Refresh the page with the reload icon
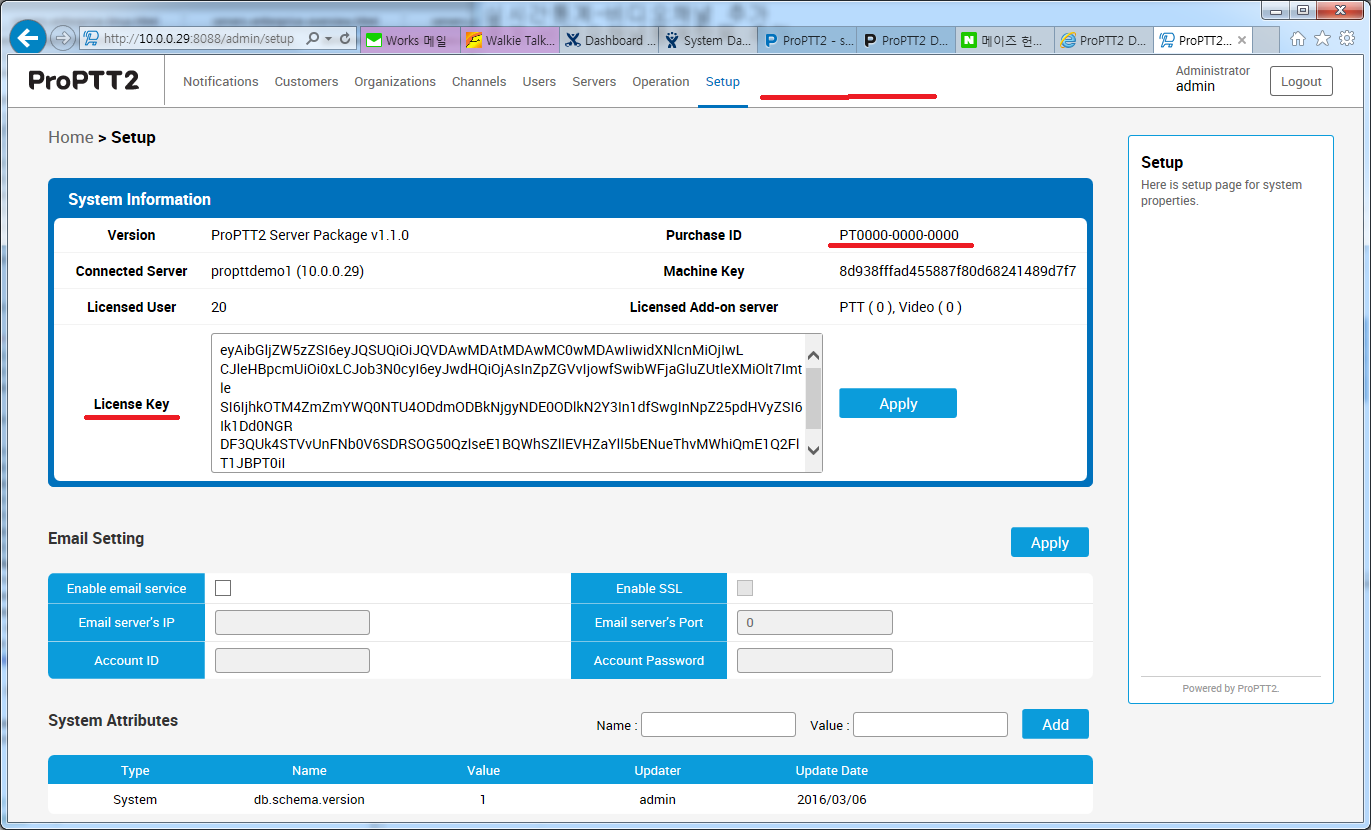 [346, 39]
